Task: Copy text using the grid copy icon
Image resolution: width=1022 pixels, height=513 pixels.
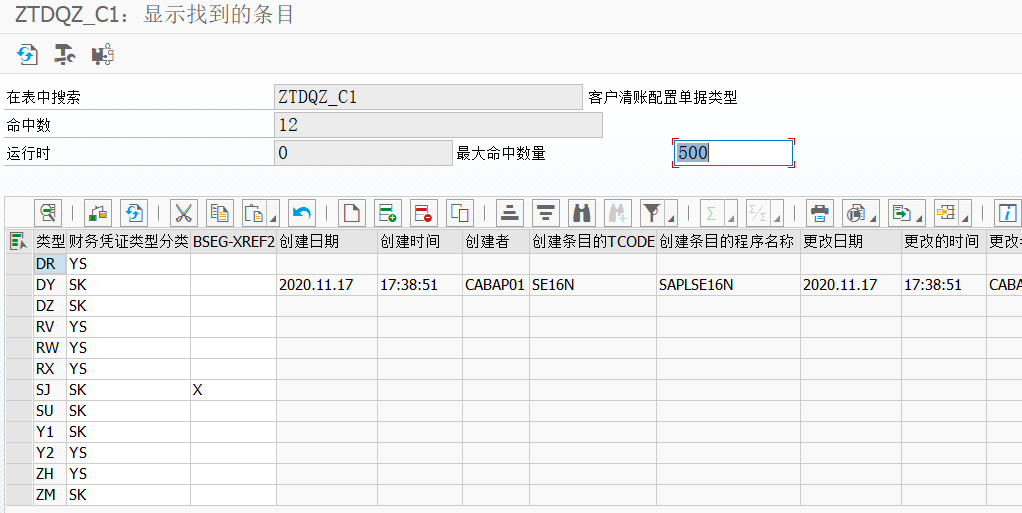Action: tap(220, 213)
